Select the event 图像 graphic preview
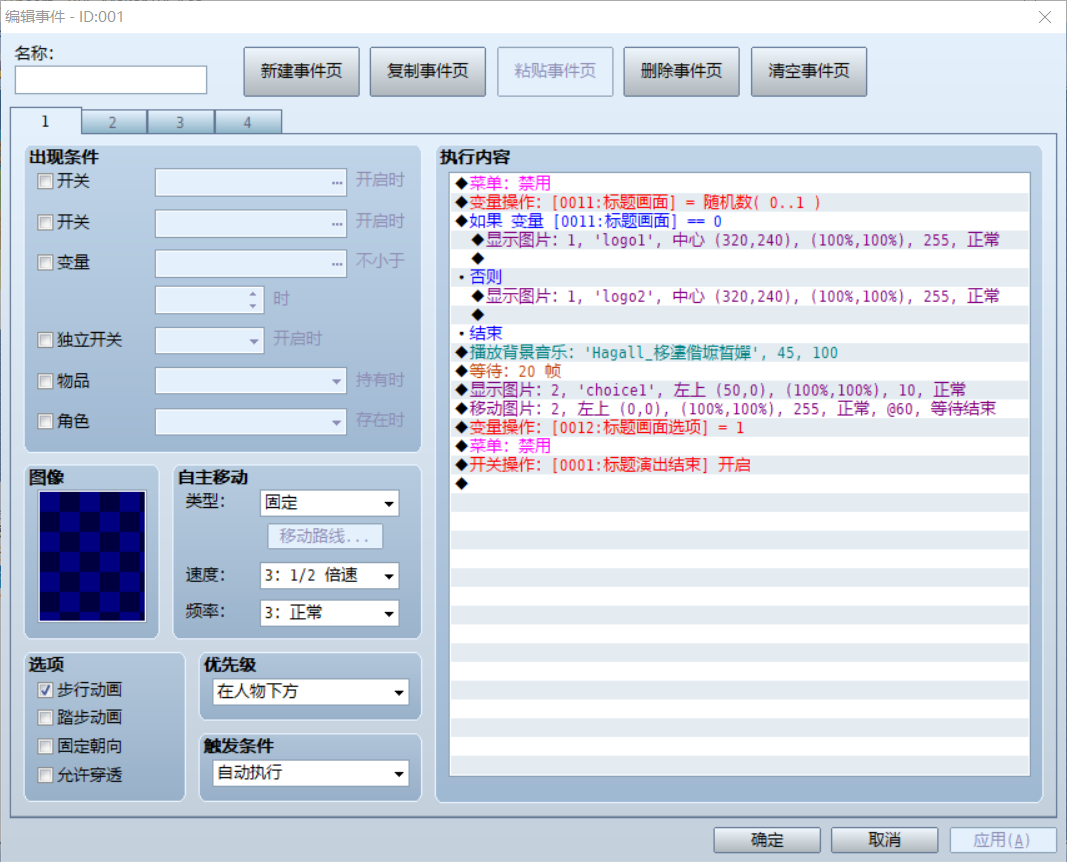1067x862 pixels. coord(92,557)
